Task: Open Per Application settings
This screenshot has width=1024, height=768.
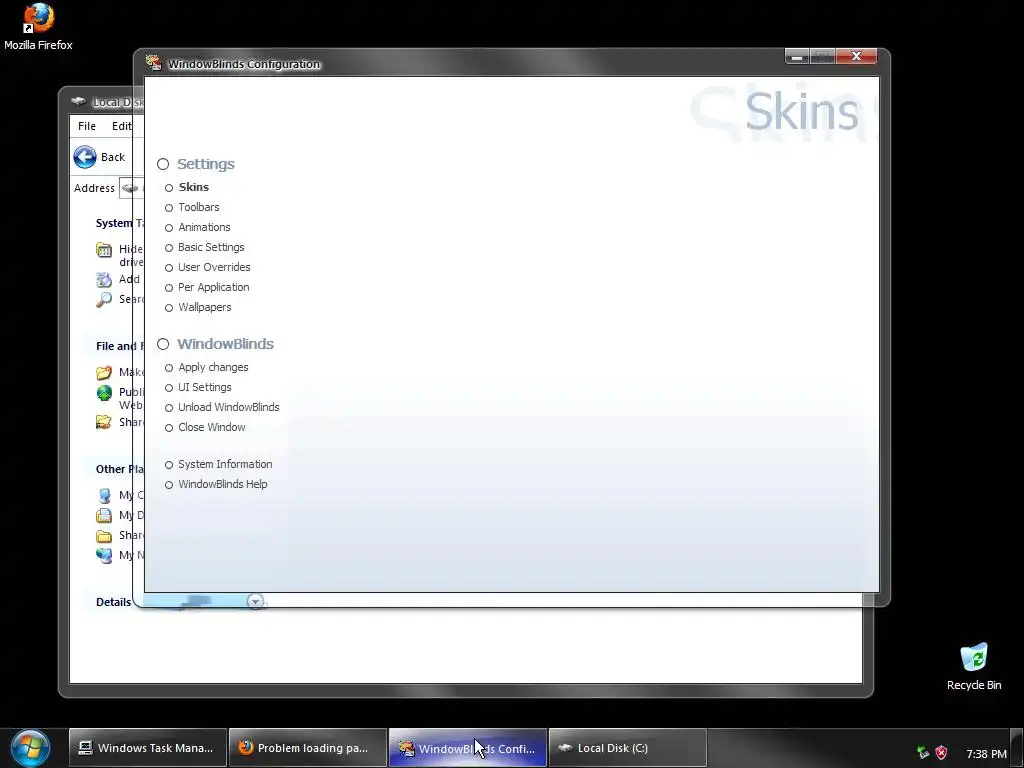Action: coord(214,287)
